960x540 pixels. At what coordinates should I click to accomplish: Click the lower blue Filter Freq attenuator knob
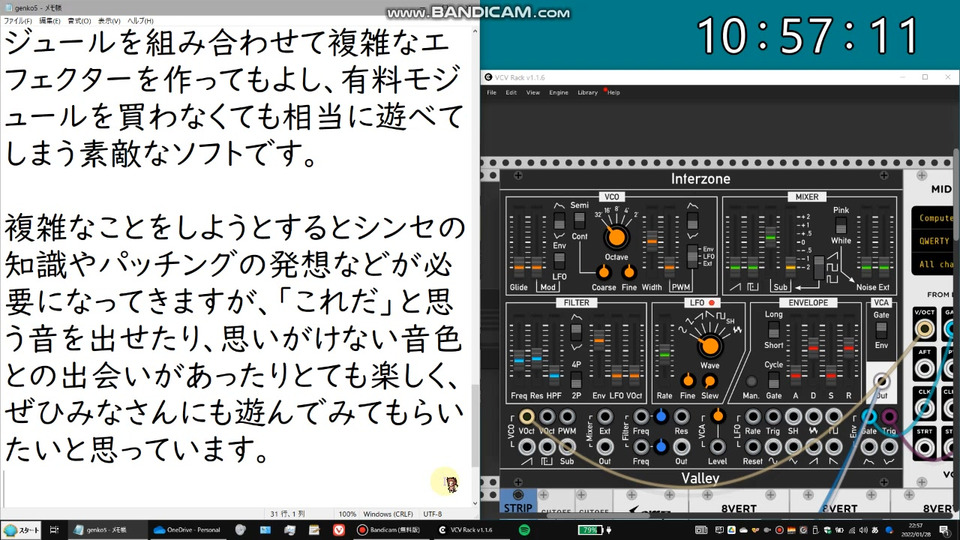pyautogui.click(x=661, y=446)
